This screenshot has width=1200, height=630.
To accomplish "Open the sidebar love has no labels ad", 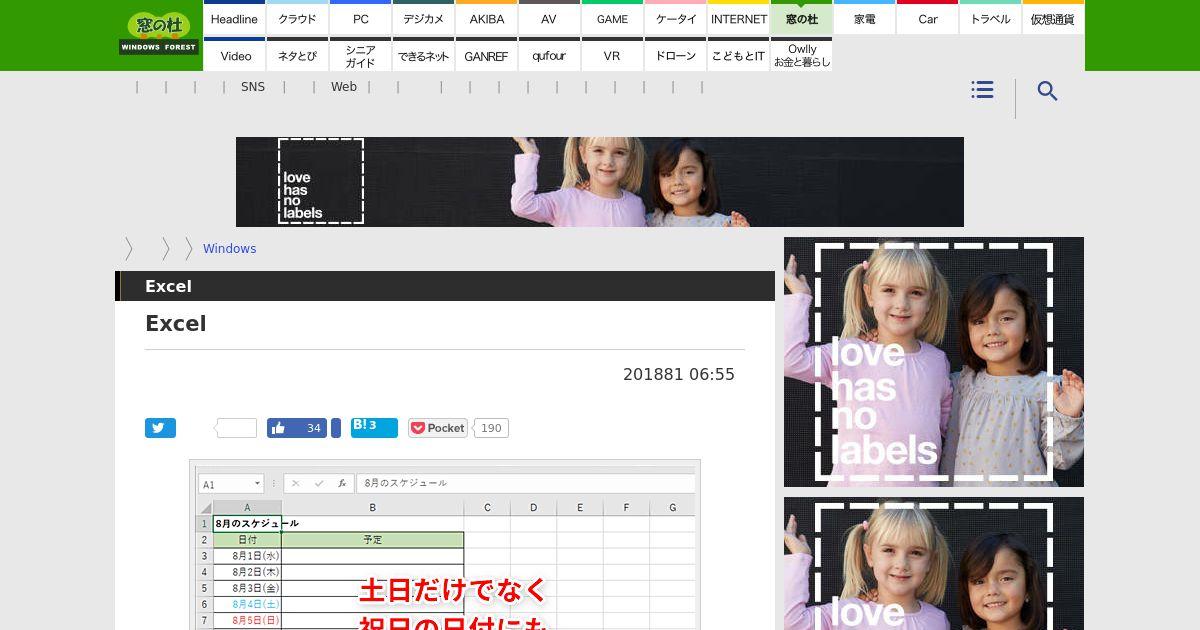I will 934,362.
